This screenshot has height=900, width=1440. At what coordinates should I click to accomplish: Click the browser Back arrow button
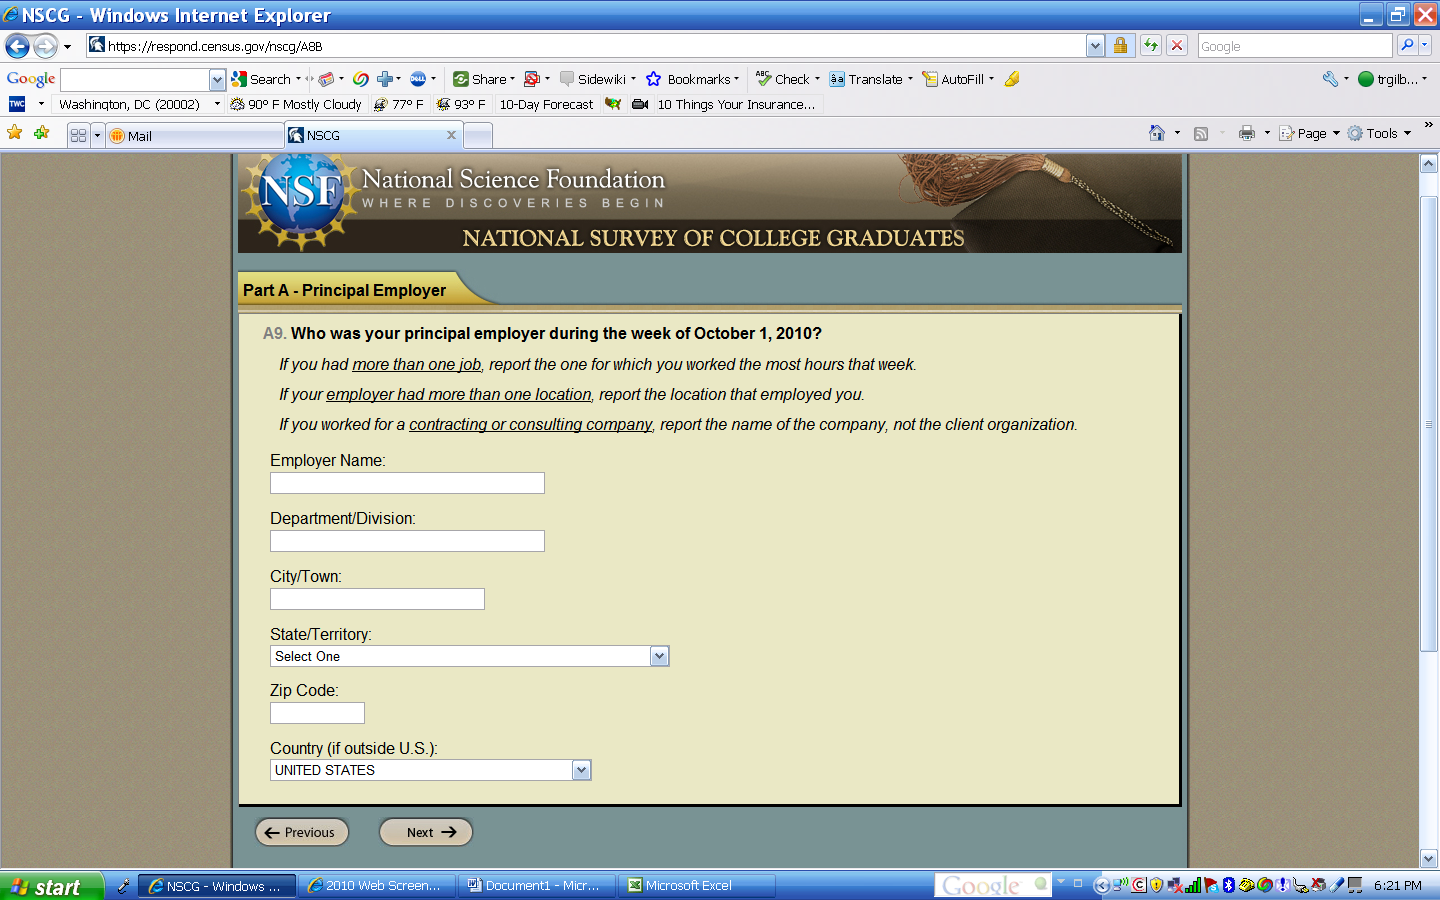[x=17, y=46]
